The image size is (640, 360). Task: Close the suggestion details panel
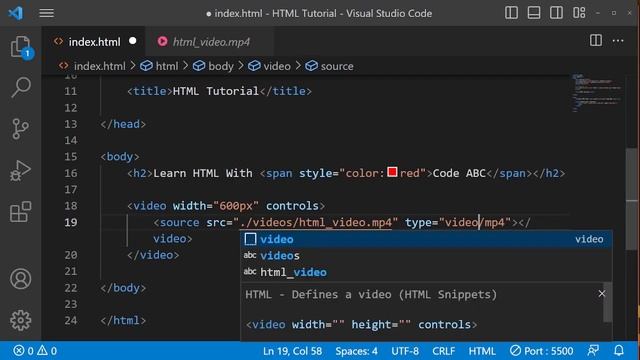[x=602, y=293]
